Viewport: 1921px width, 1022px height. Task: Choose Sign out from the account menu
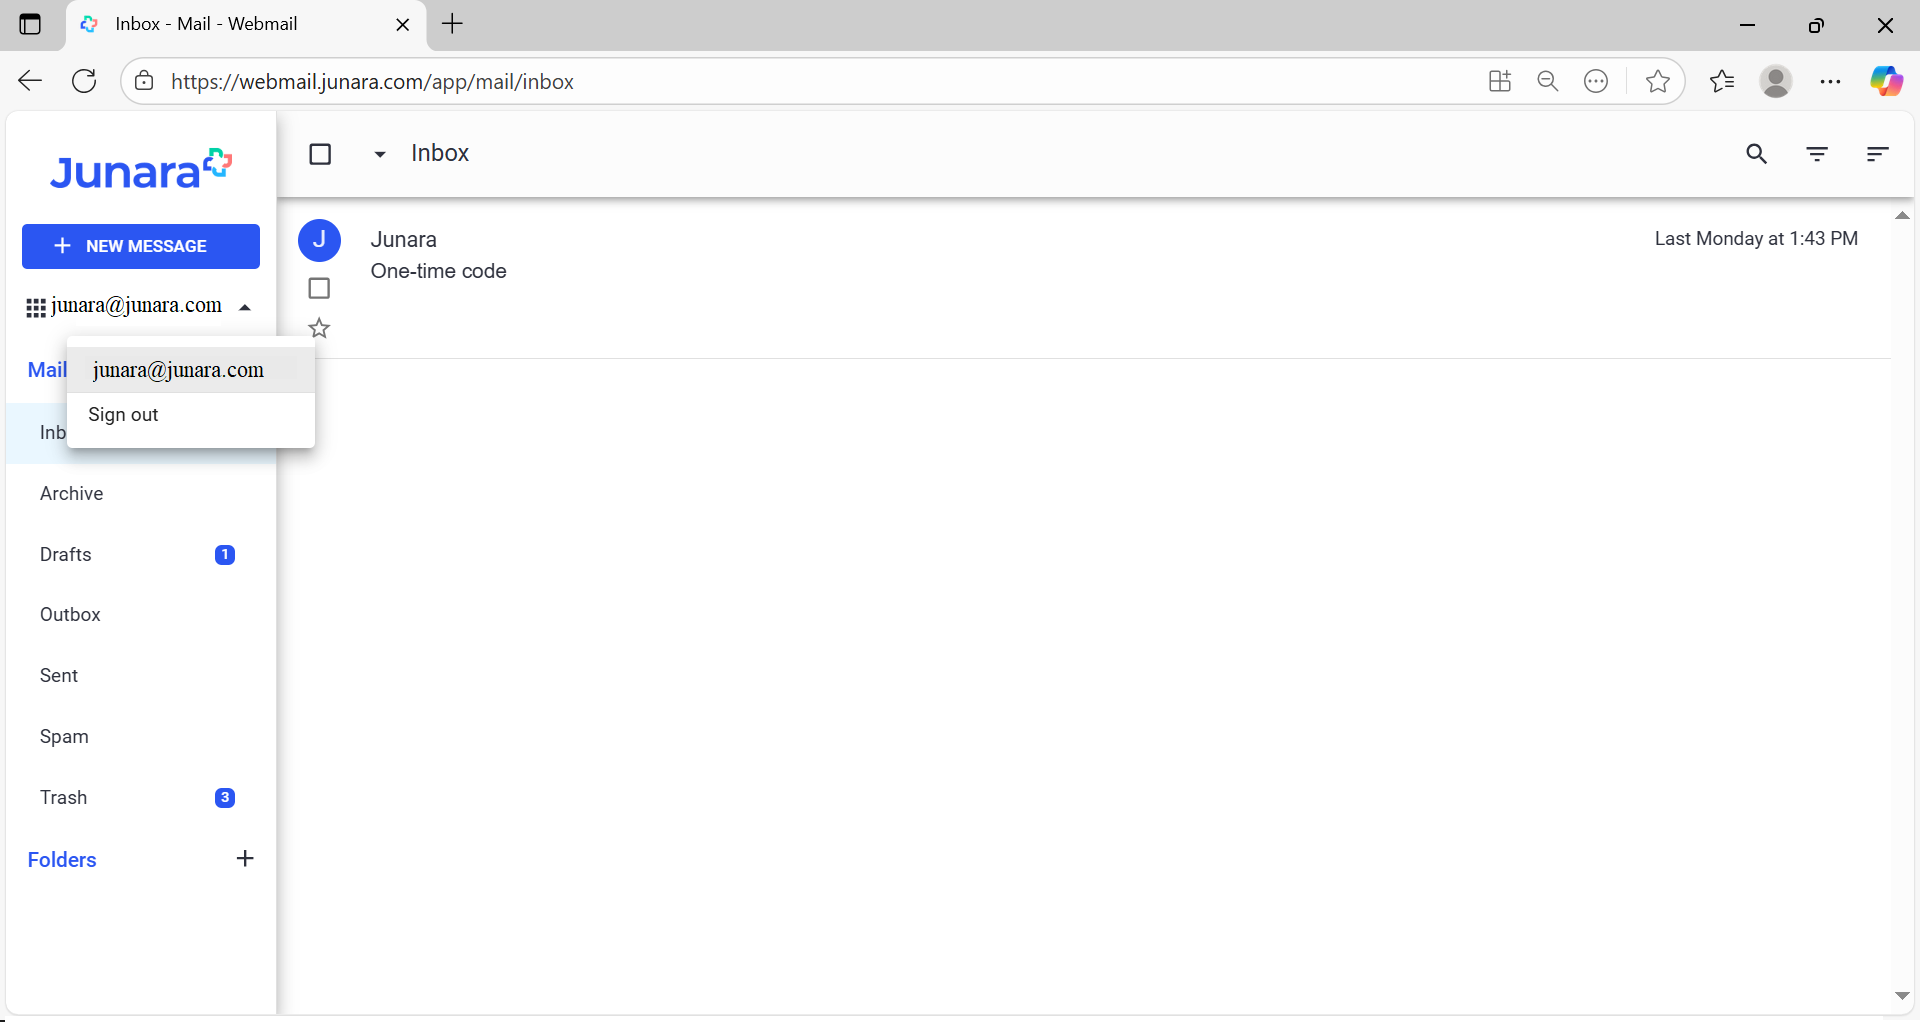191,415
